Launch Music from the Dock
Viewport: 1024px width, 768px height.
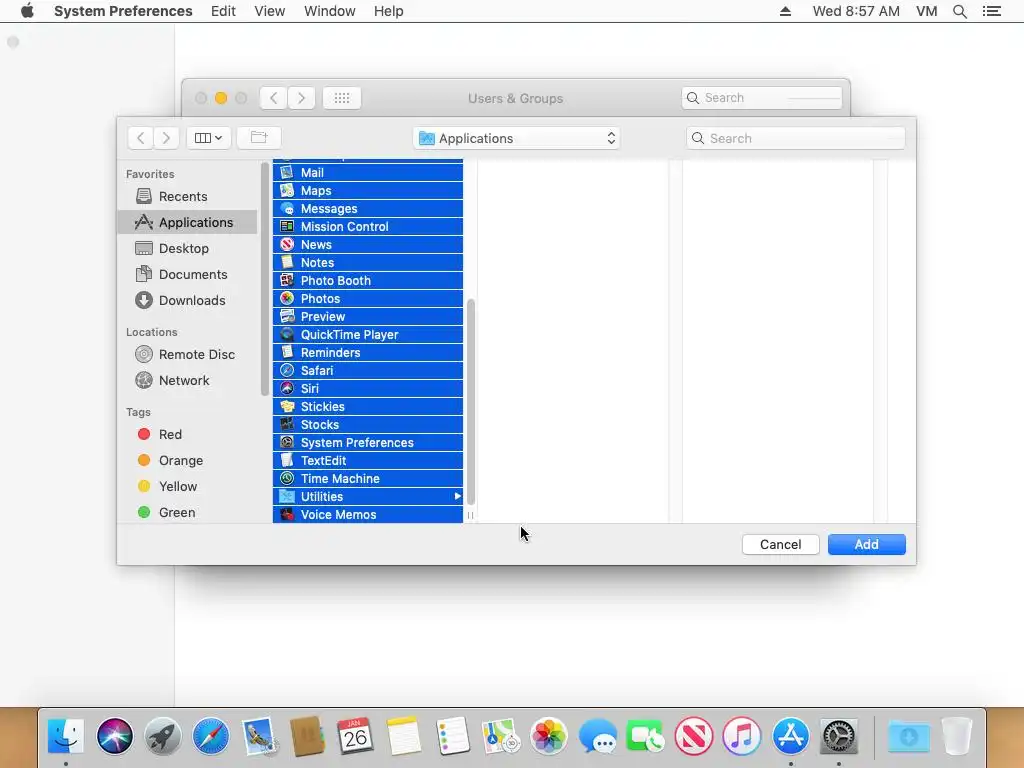[742, 736]
